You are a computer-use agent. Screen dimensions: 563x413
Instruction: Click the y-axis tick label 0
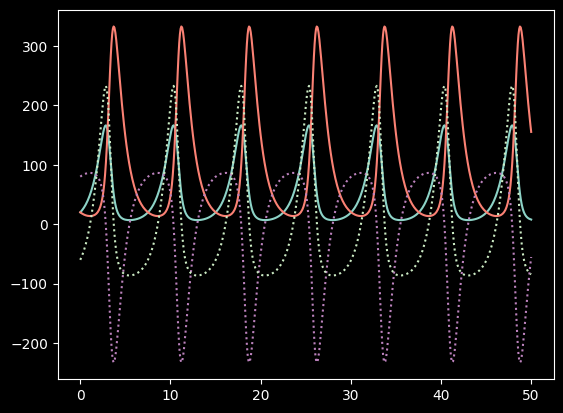point(44,225)
